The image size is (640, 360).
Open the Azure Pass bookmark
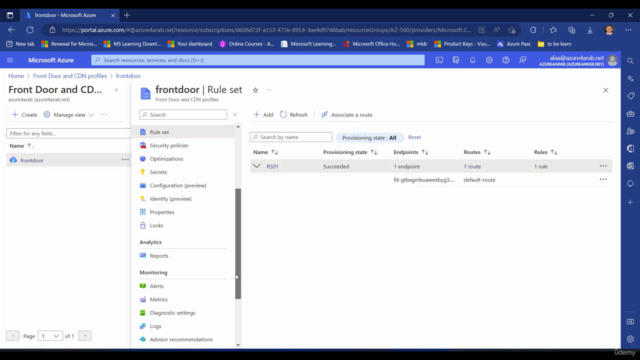tap(514, 44)
